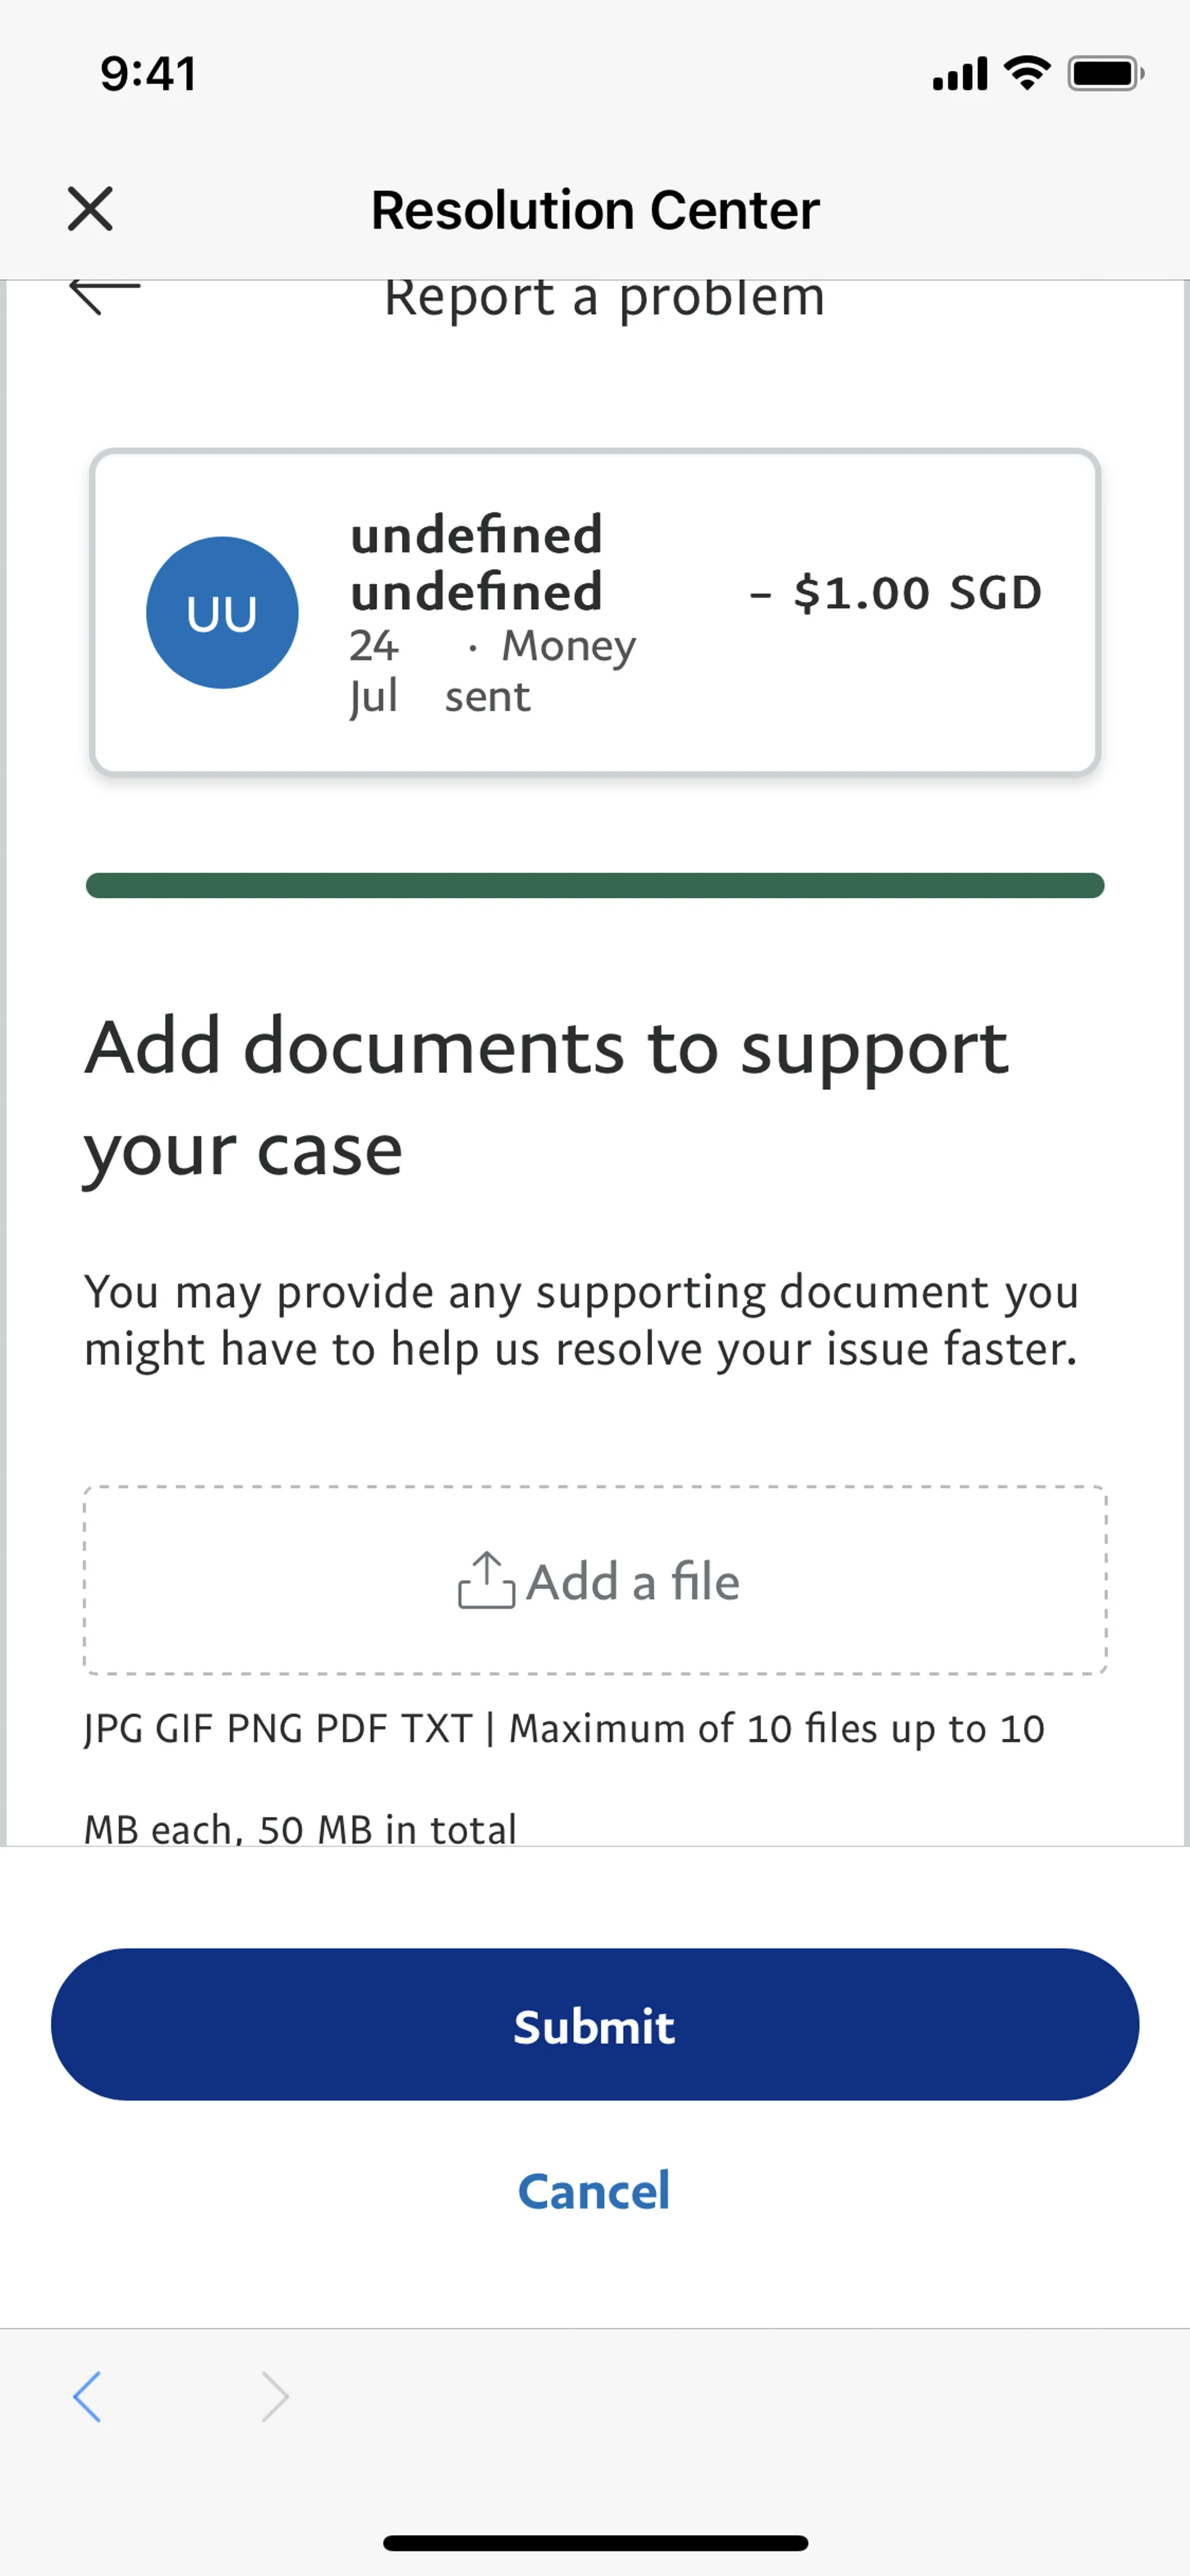Tap the undefined undefined payee name
Viewport: 1190px width, 2576px height.
click(x=476, y=563)
